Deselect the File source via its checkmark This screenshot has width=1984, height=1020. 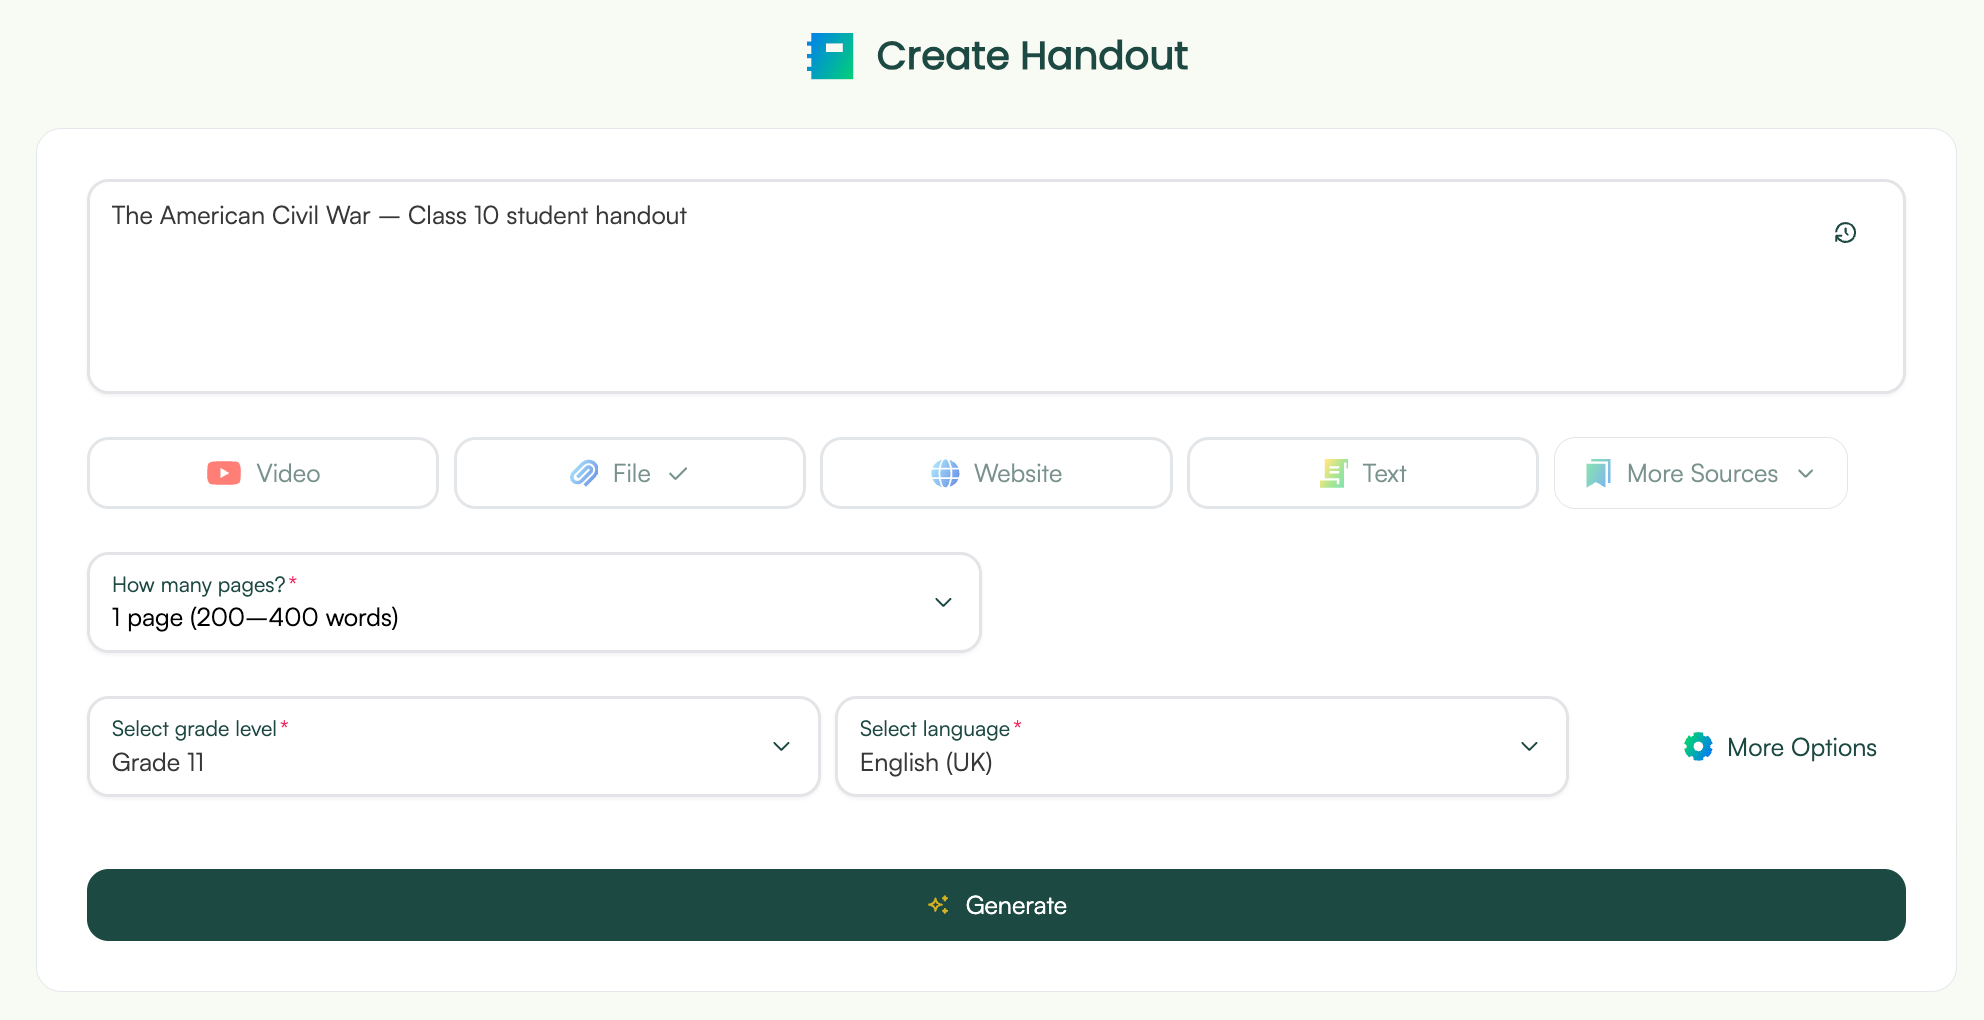click(679, 473)
